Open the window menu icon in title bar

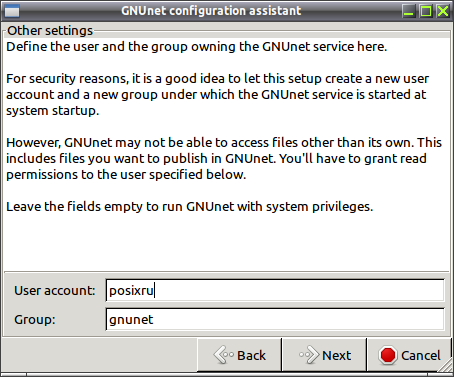(x=12, y=11)
